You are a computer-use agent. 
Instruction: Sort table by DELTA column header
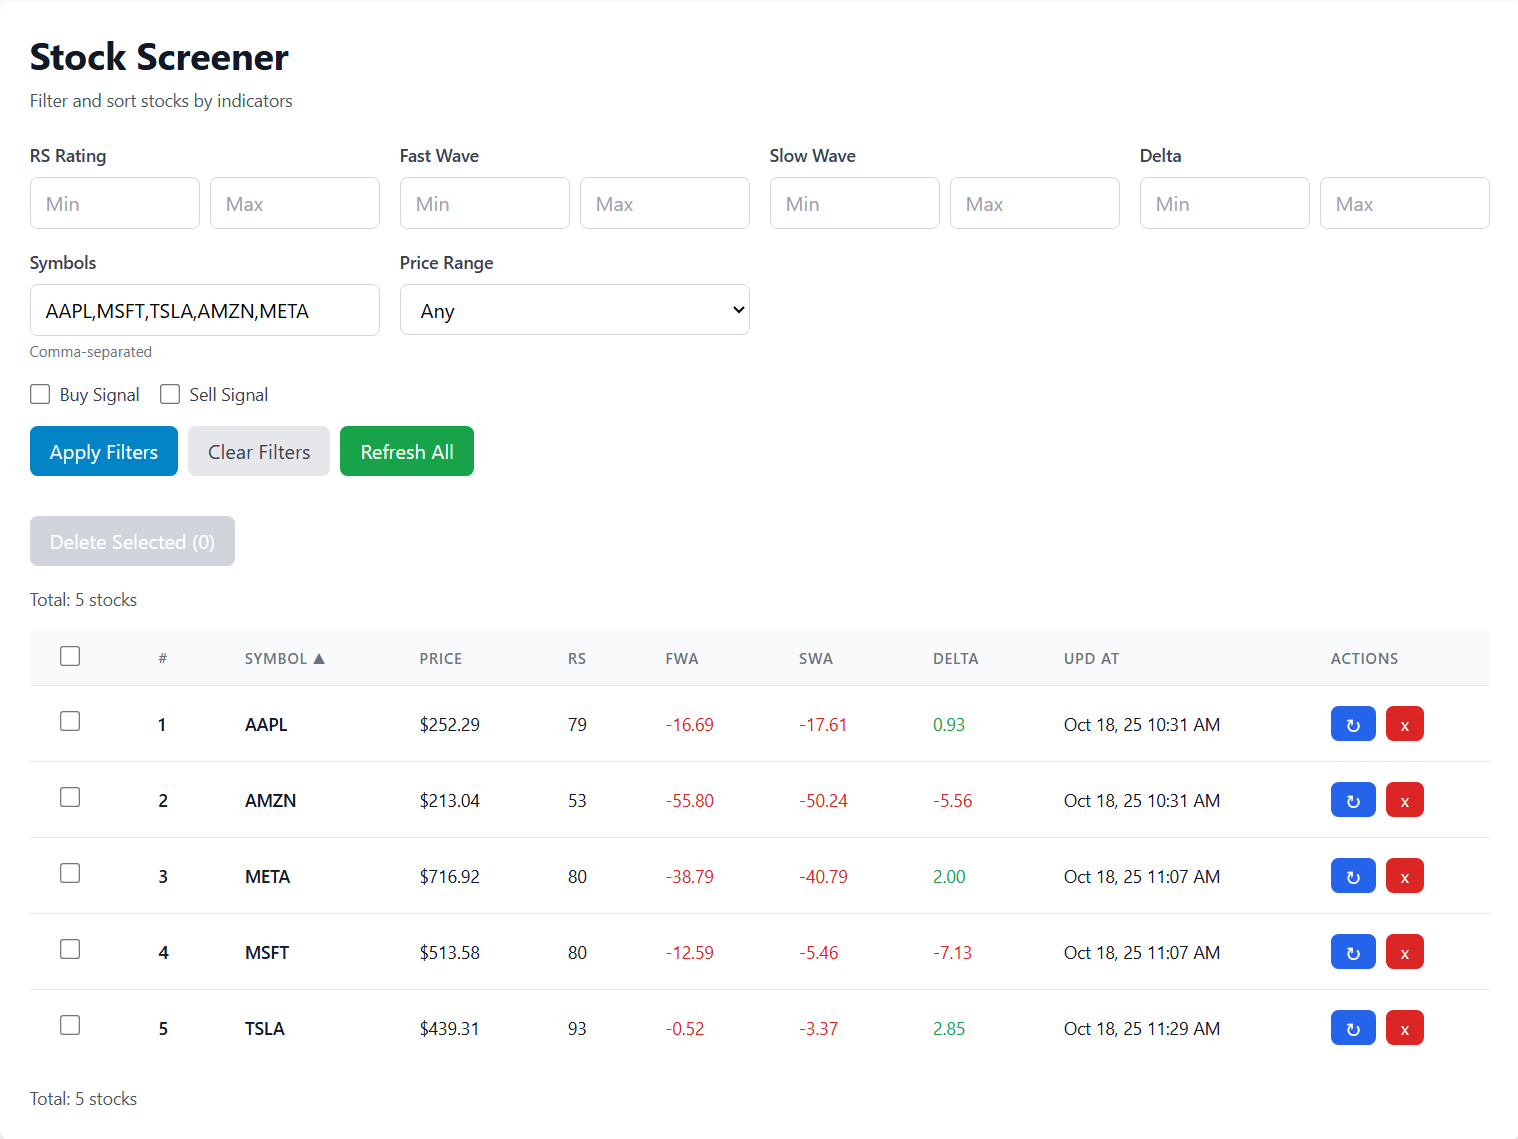pos(955,658)
